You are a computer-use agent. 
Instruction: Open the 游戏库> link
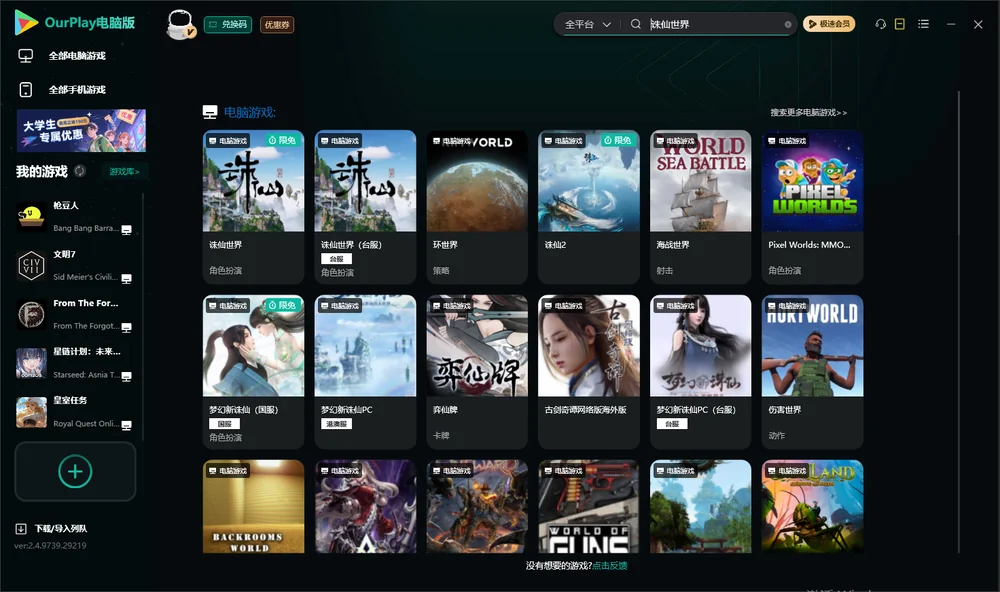[x=124, y=172]
